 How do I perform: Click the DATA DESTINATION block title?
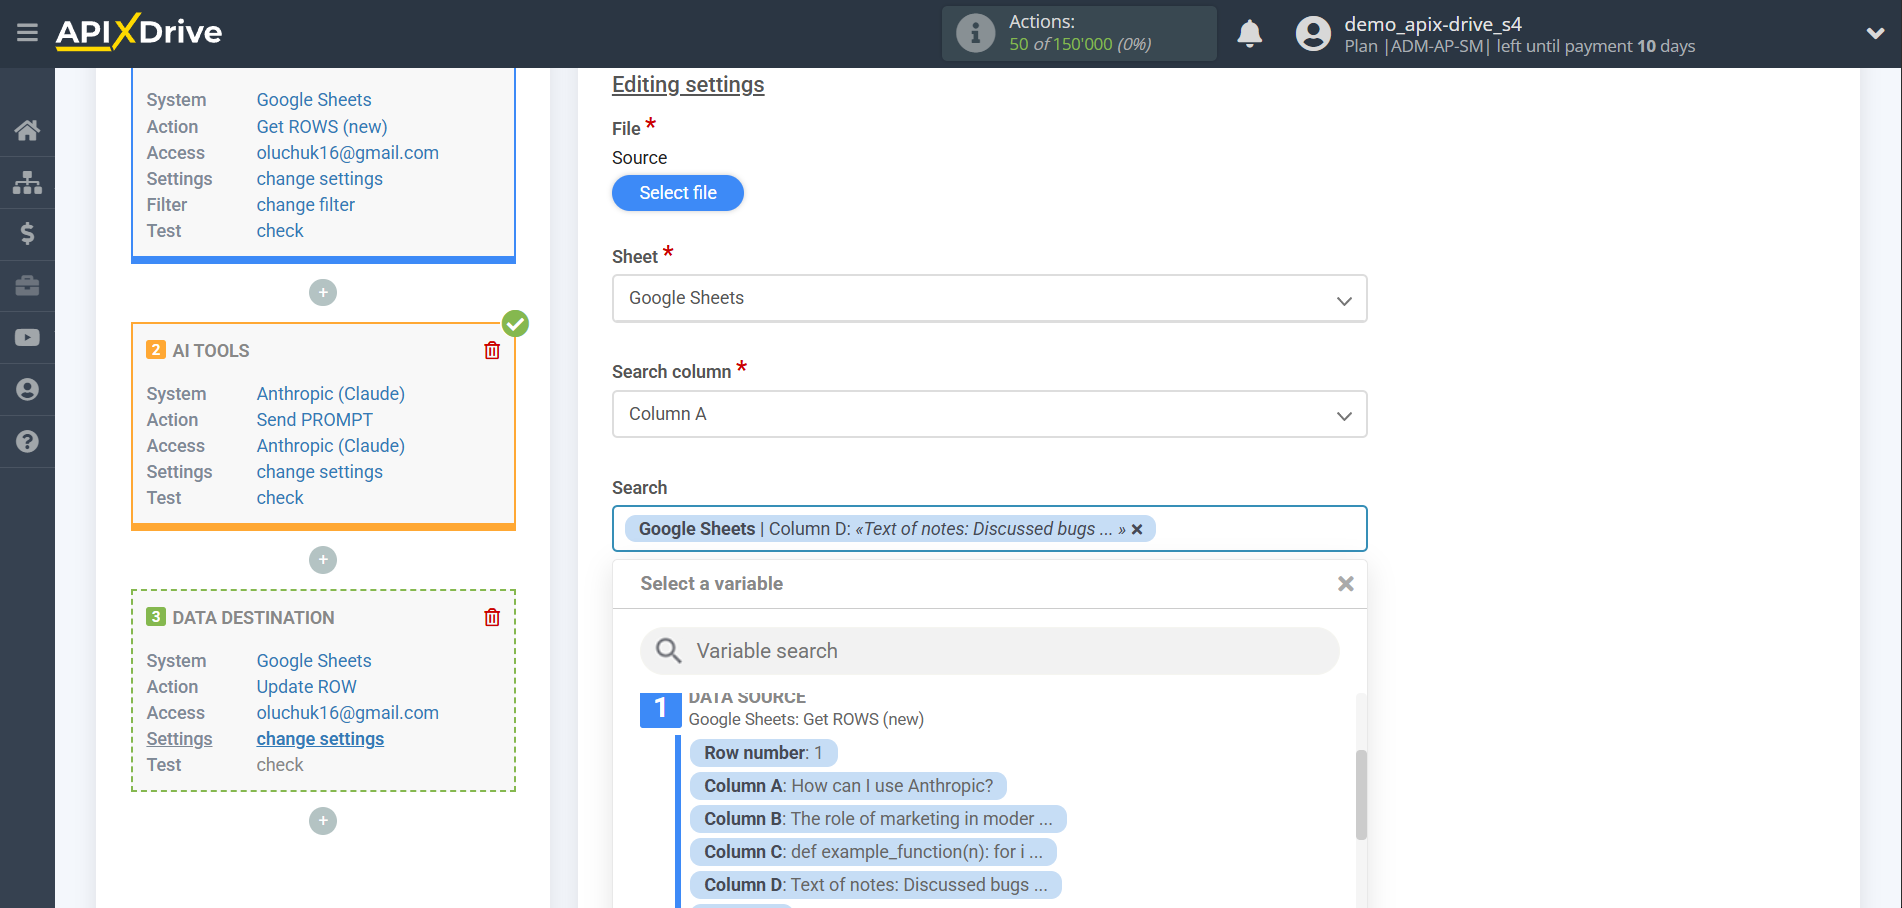click(254, 618)
